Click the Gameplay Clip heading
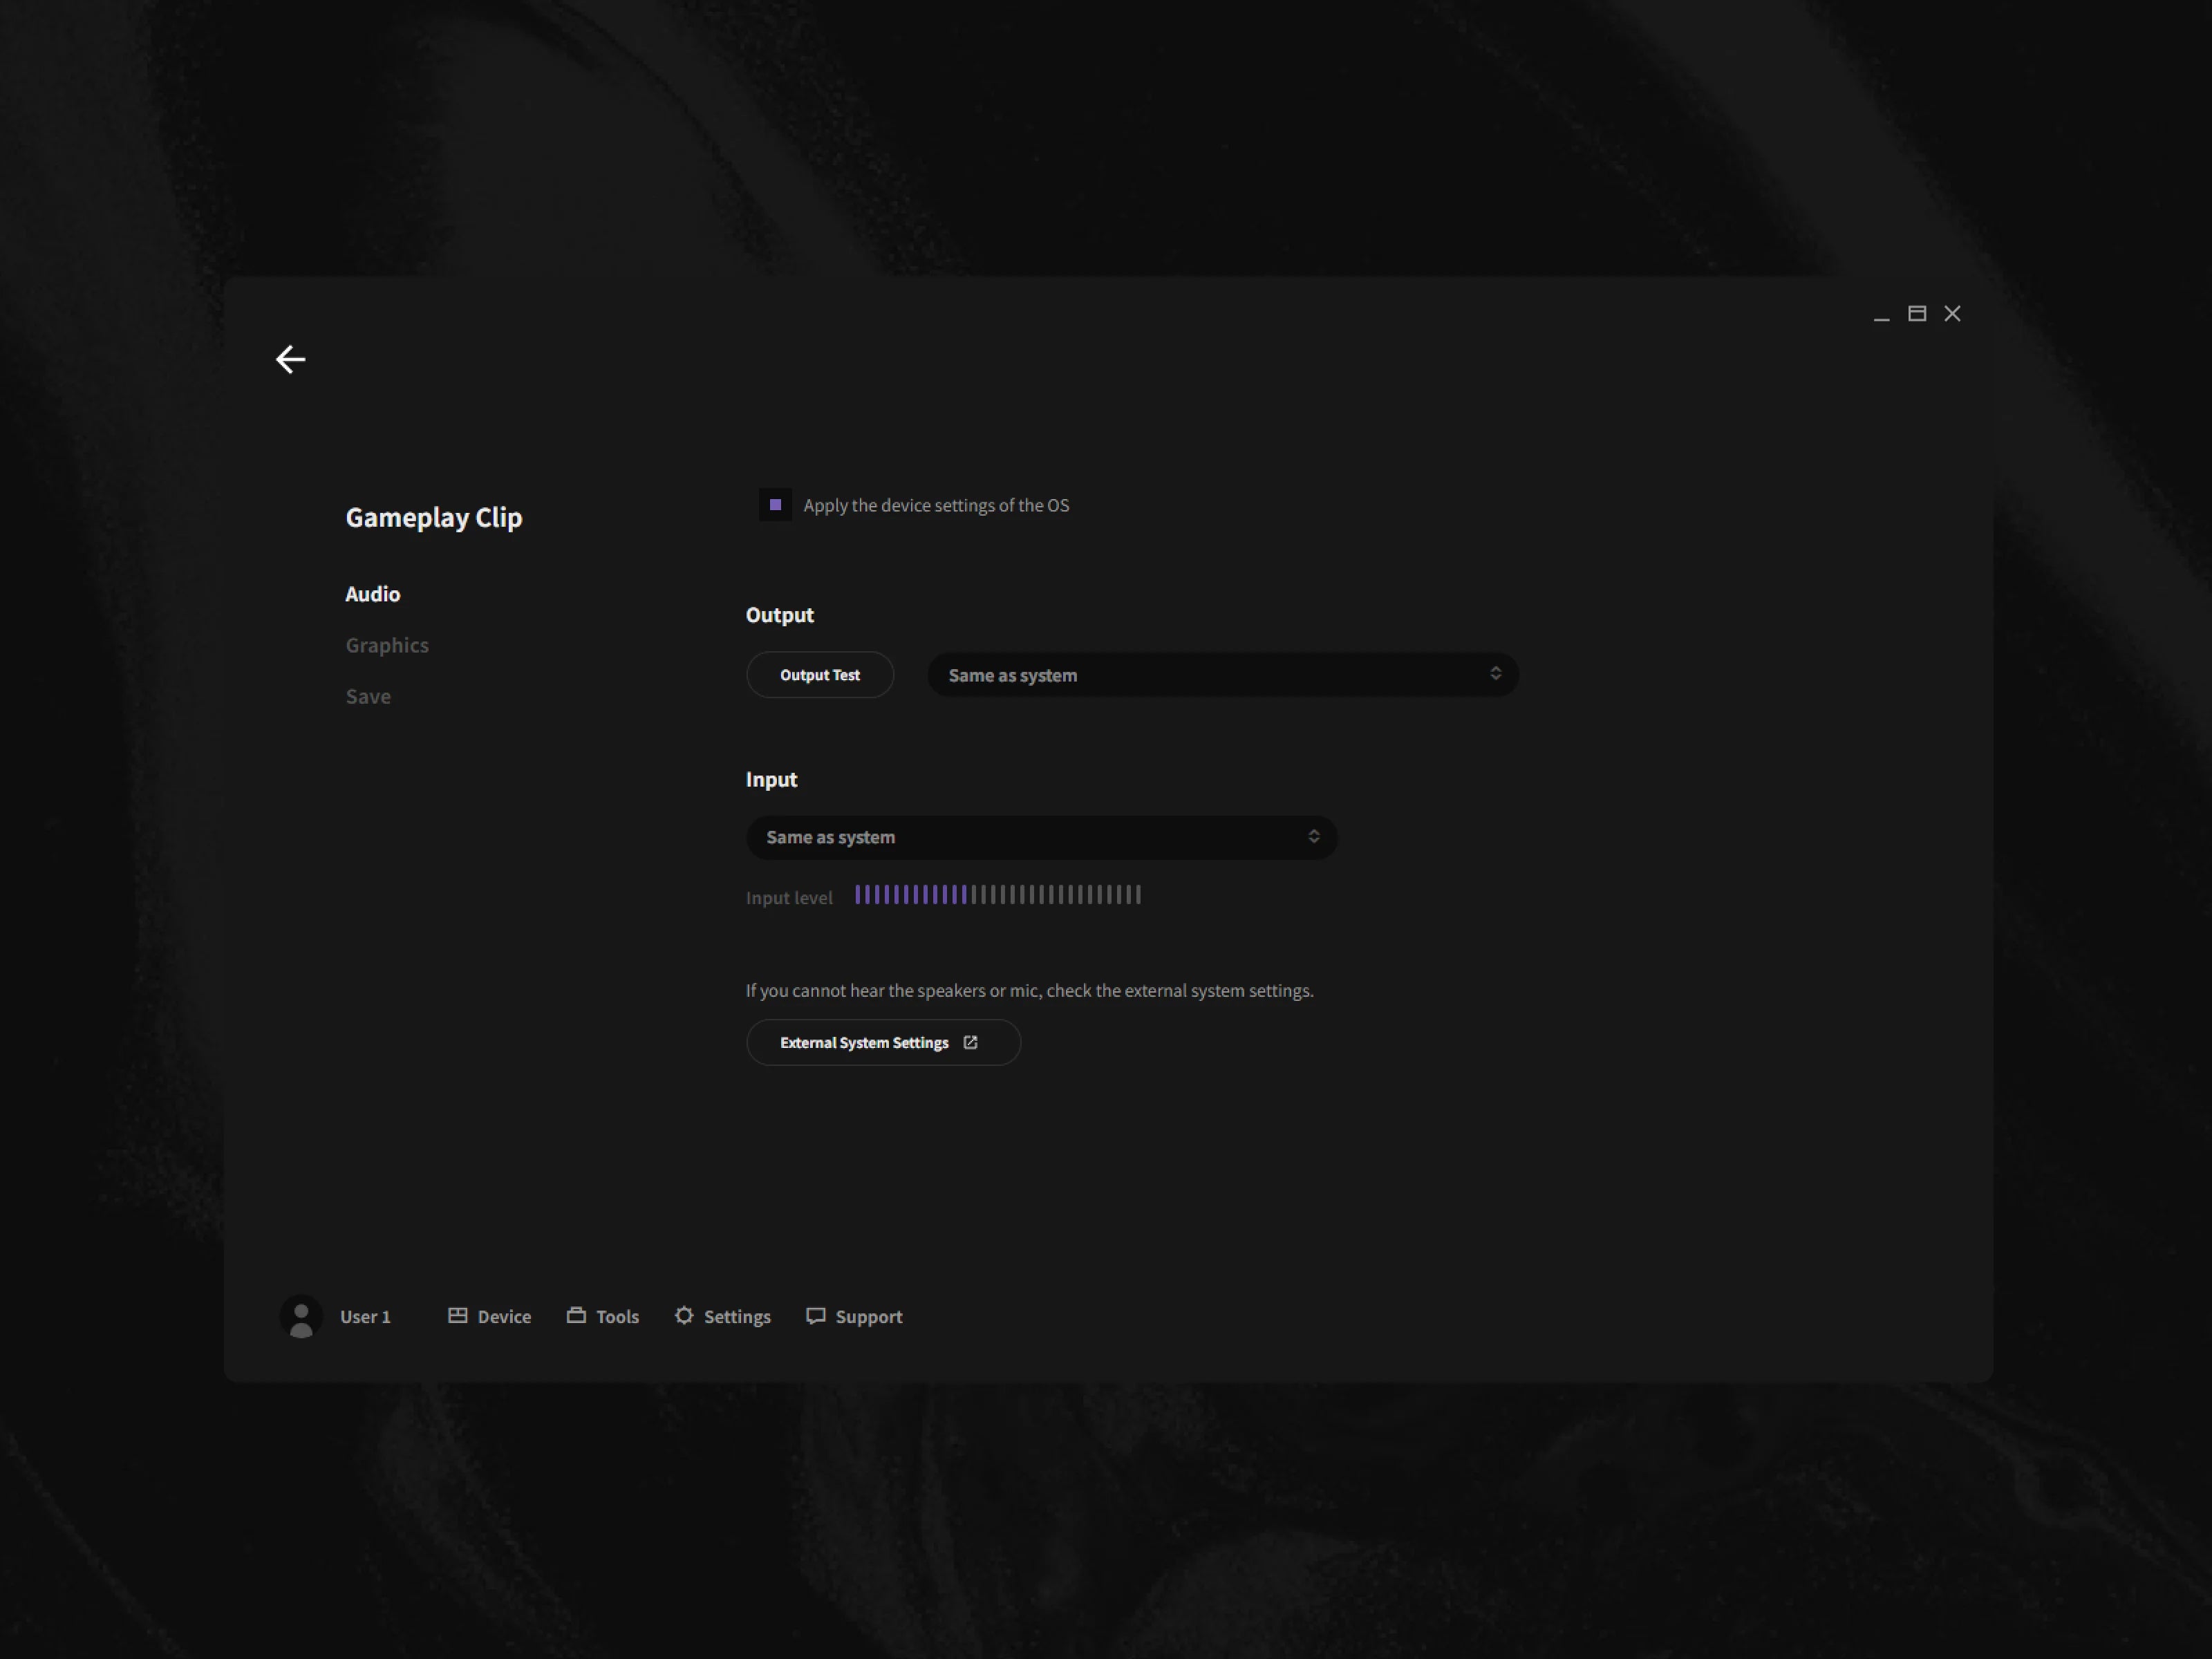The width and height of the screenshot is (2212, 1659). pos(434,517)
